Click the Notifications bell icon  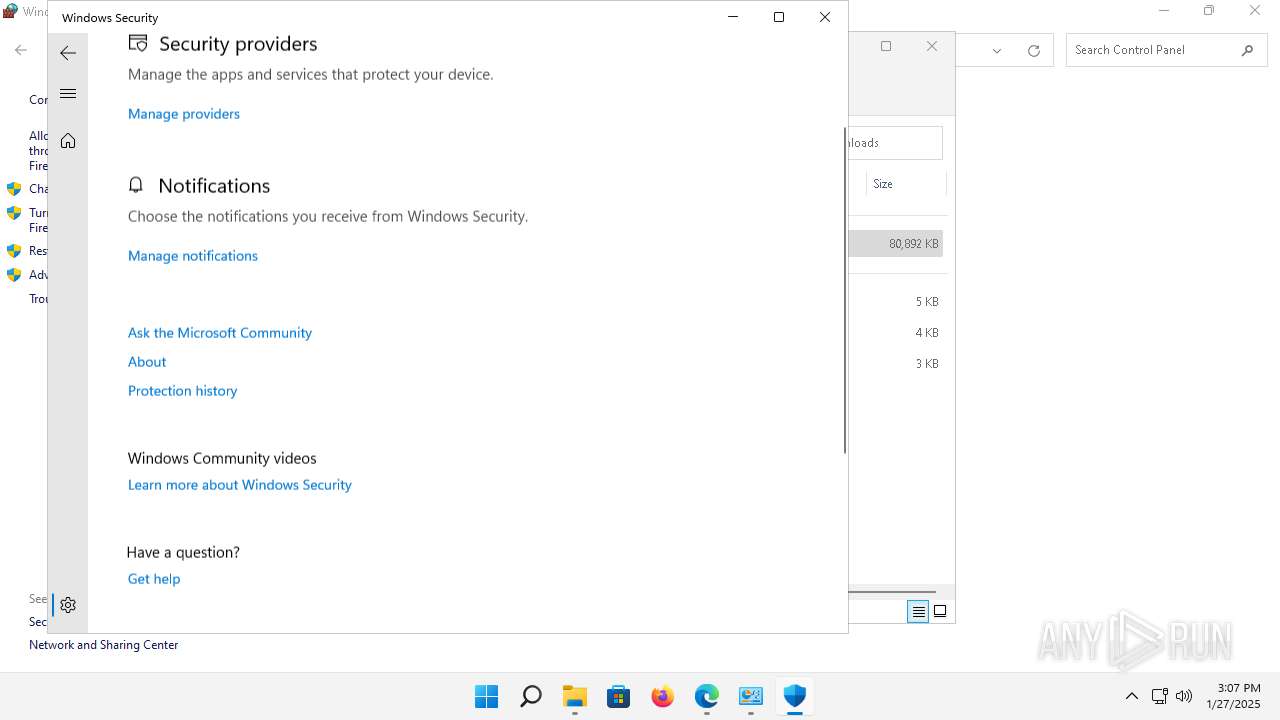pos(137,185)
